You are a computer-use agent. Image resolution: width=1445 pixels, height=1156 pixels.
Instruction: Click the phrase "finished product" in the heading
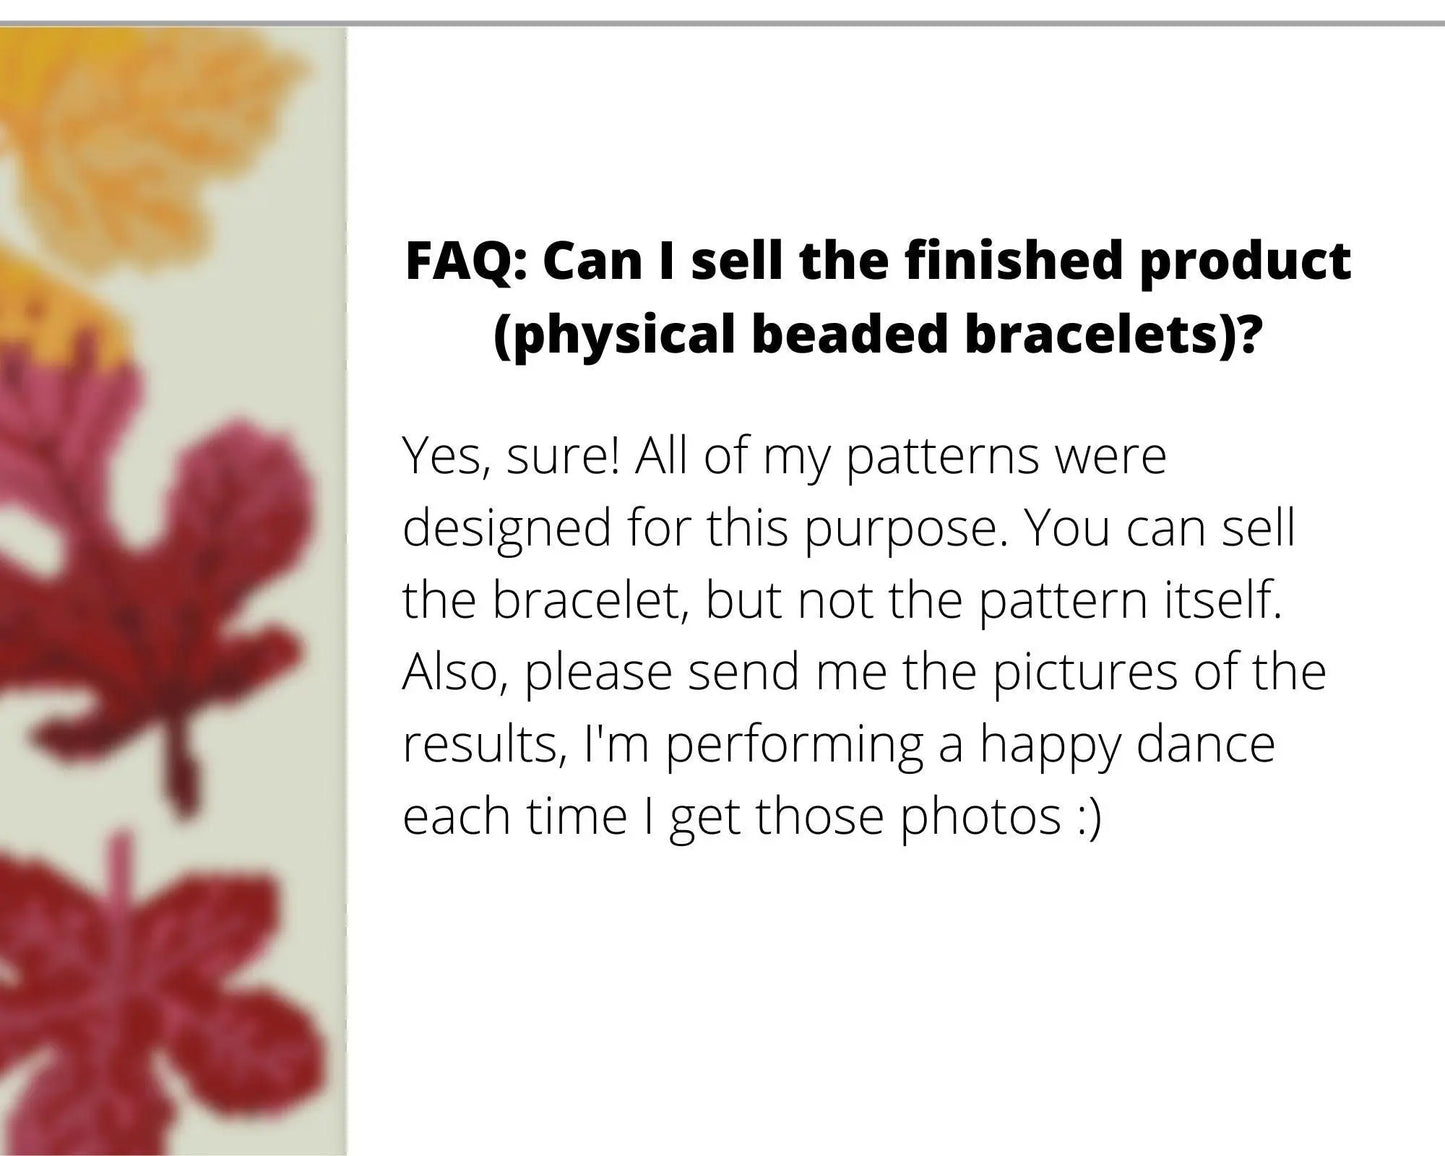(1127, 262)
